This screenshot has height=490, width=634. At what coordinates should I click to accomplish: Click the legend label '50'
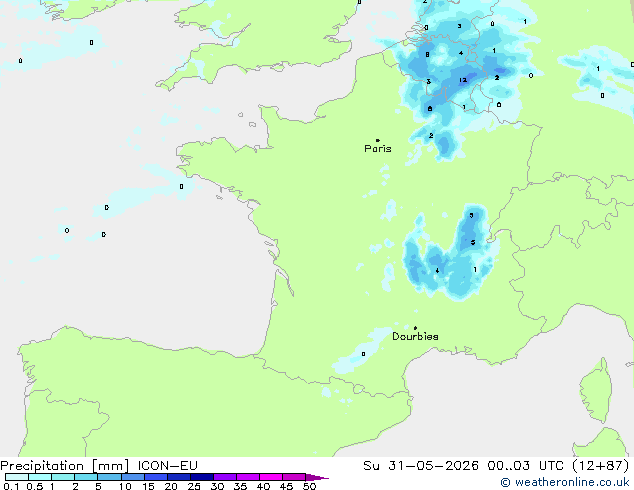(x=309, y=486)
